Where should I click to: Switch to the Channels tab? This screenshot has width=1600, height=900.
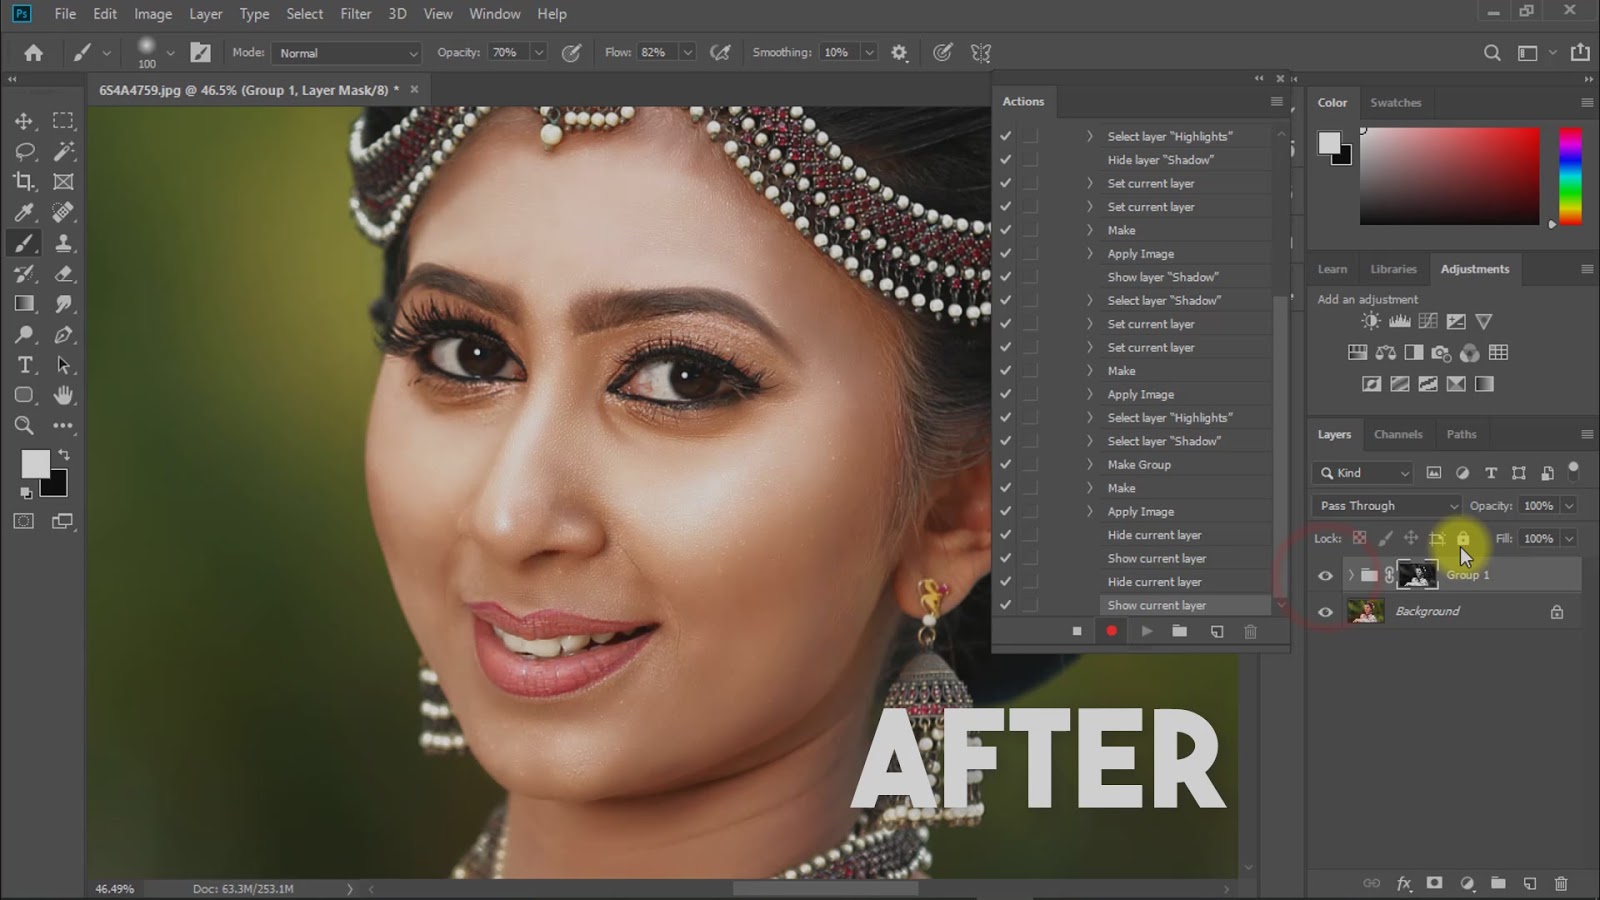coord(1398,435)
